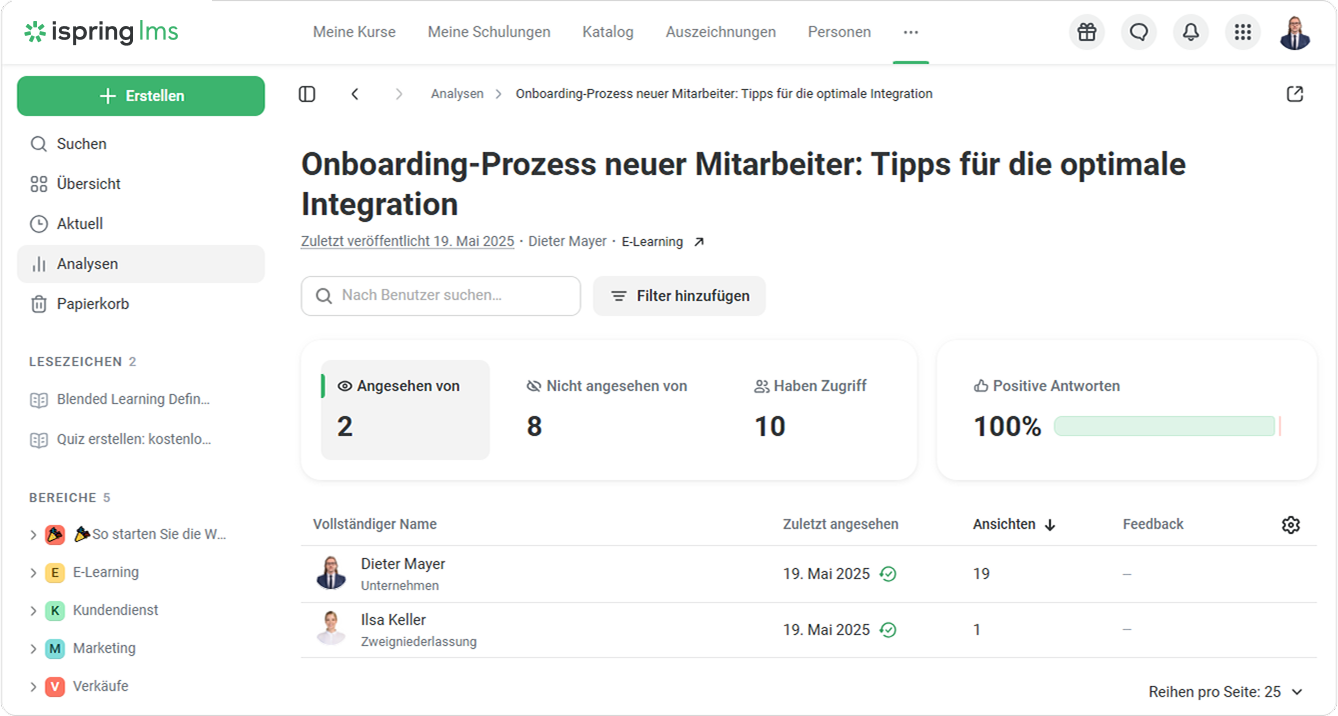Sort by Zuletzt angesehen column
The image size is (1338, 716).
841,525
